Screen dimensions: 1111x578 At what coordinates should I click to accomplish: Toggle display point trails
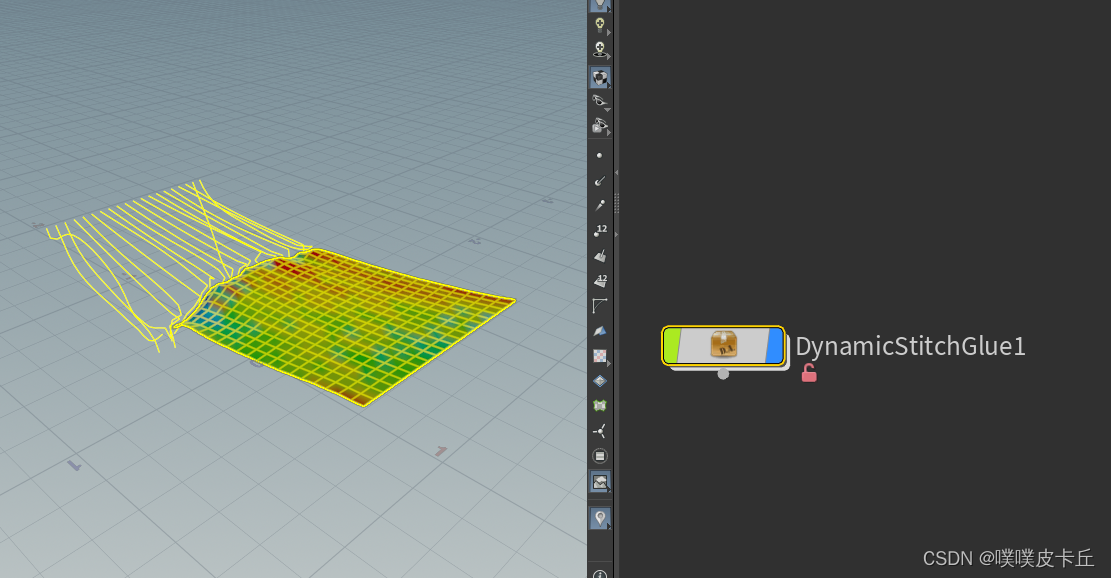pos(599,205)
